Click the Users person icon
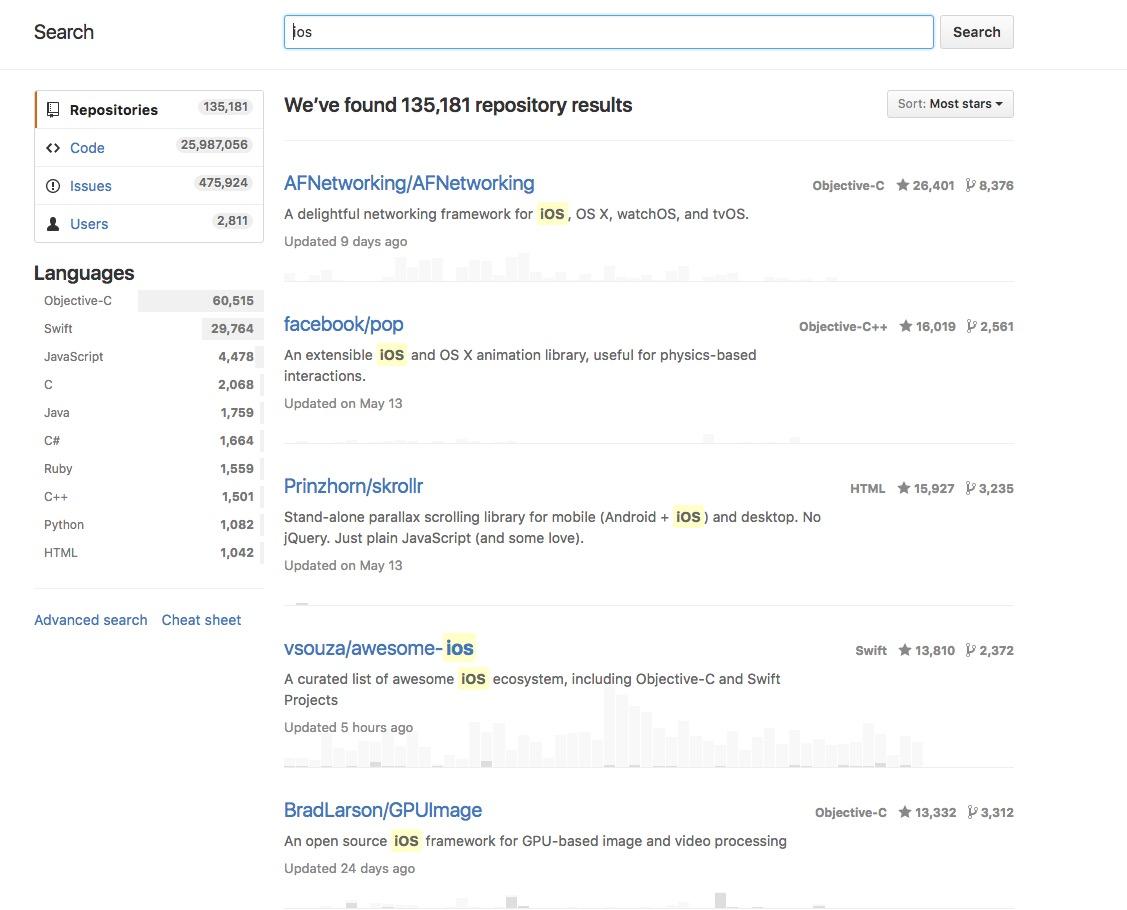The height and width of the screenshot is (910, 1127). (53, 224)
